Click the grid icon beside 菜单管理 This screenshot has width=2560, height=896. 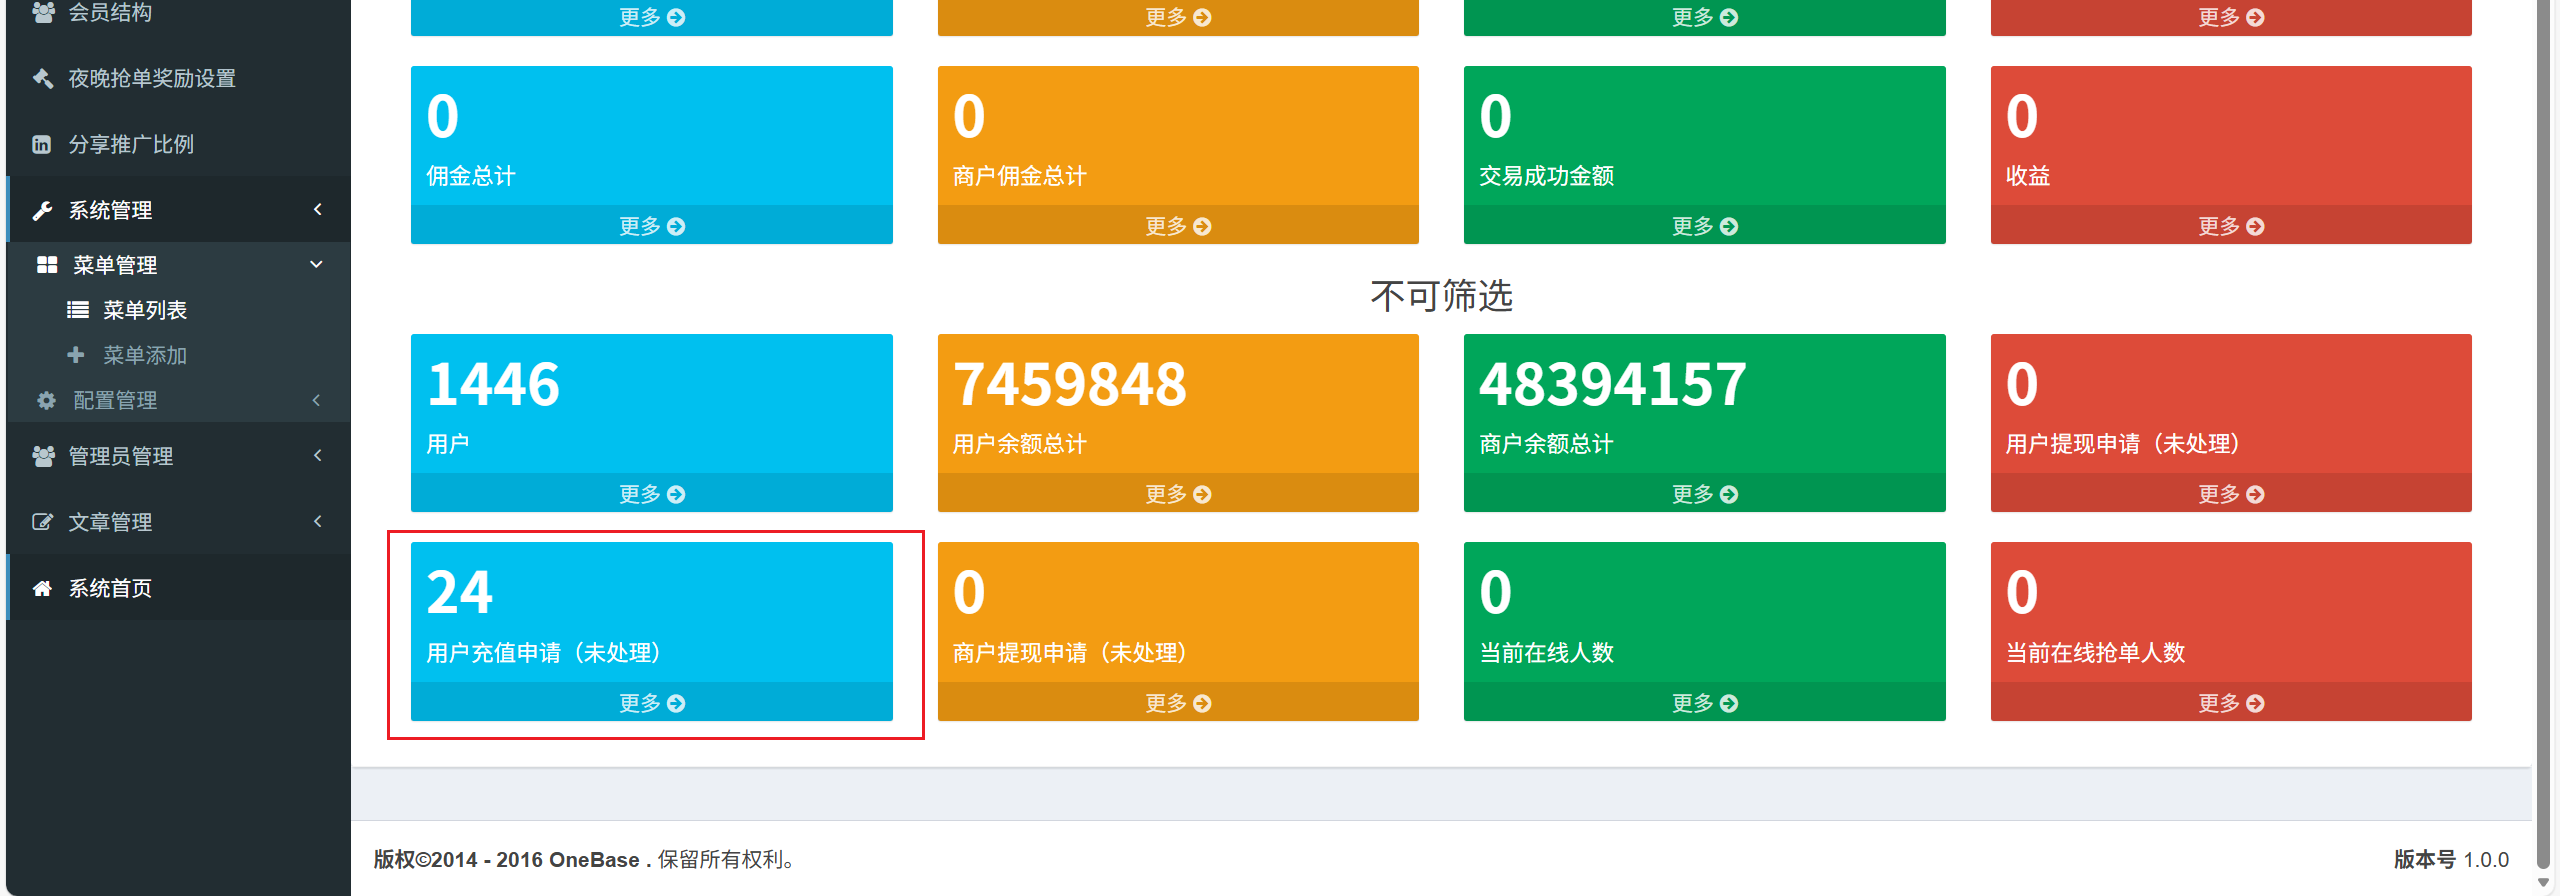47,265
